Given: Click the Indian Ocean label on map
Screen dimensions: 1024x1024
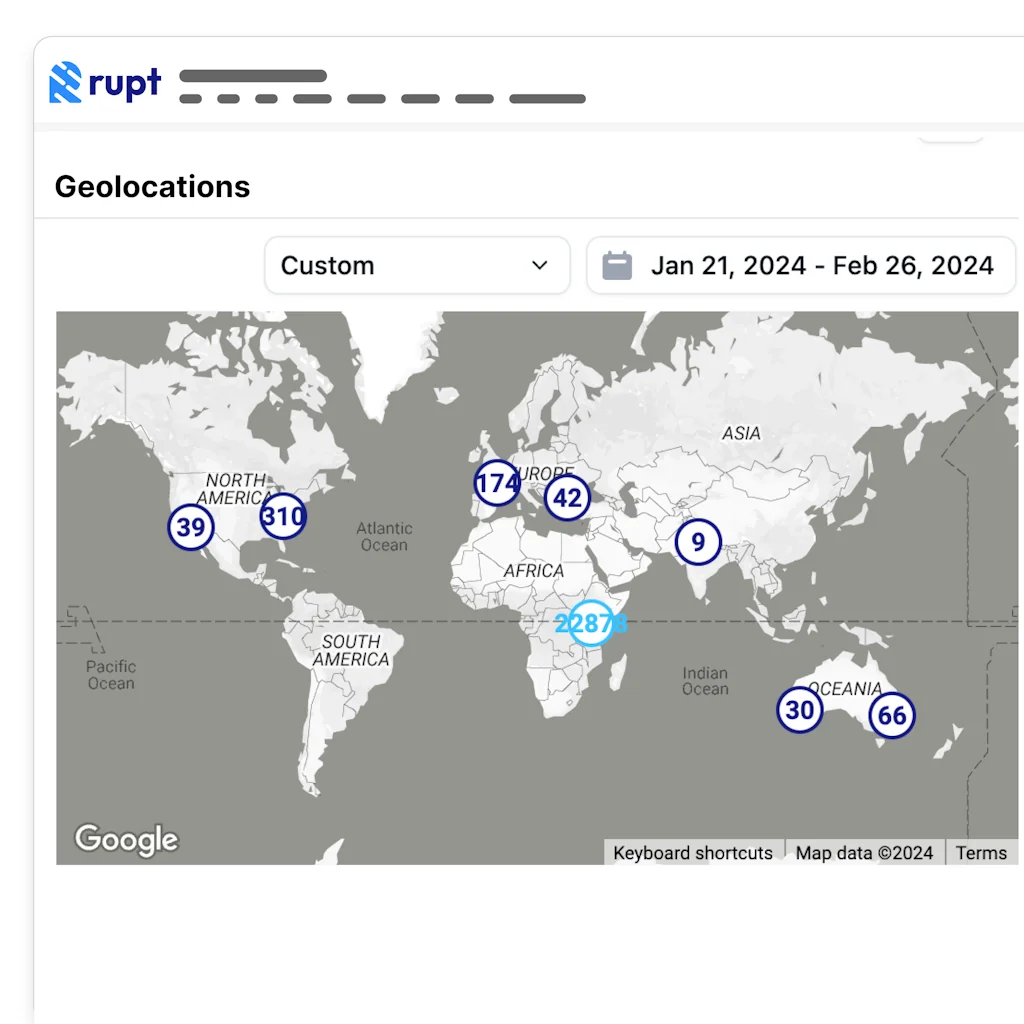Looking at the screenshot, I should tap(705, 681).
